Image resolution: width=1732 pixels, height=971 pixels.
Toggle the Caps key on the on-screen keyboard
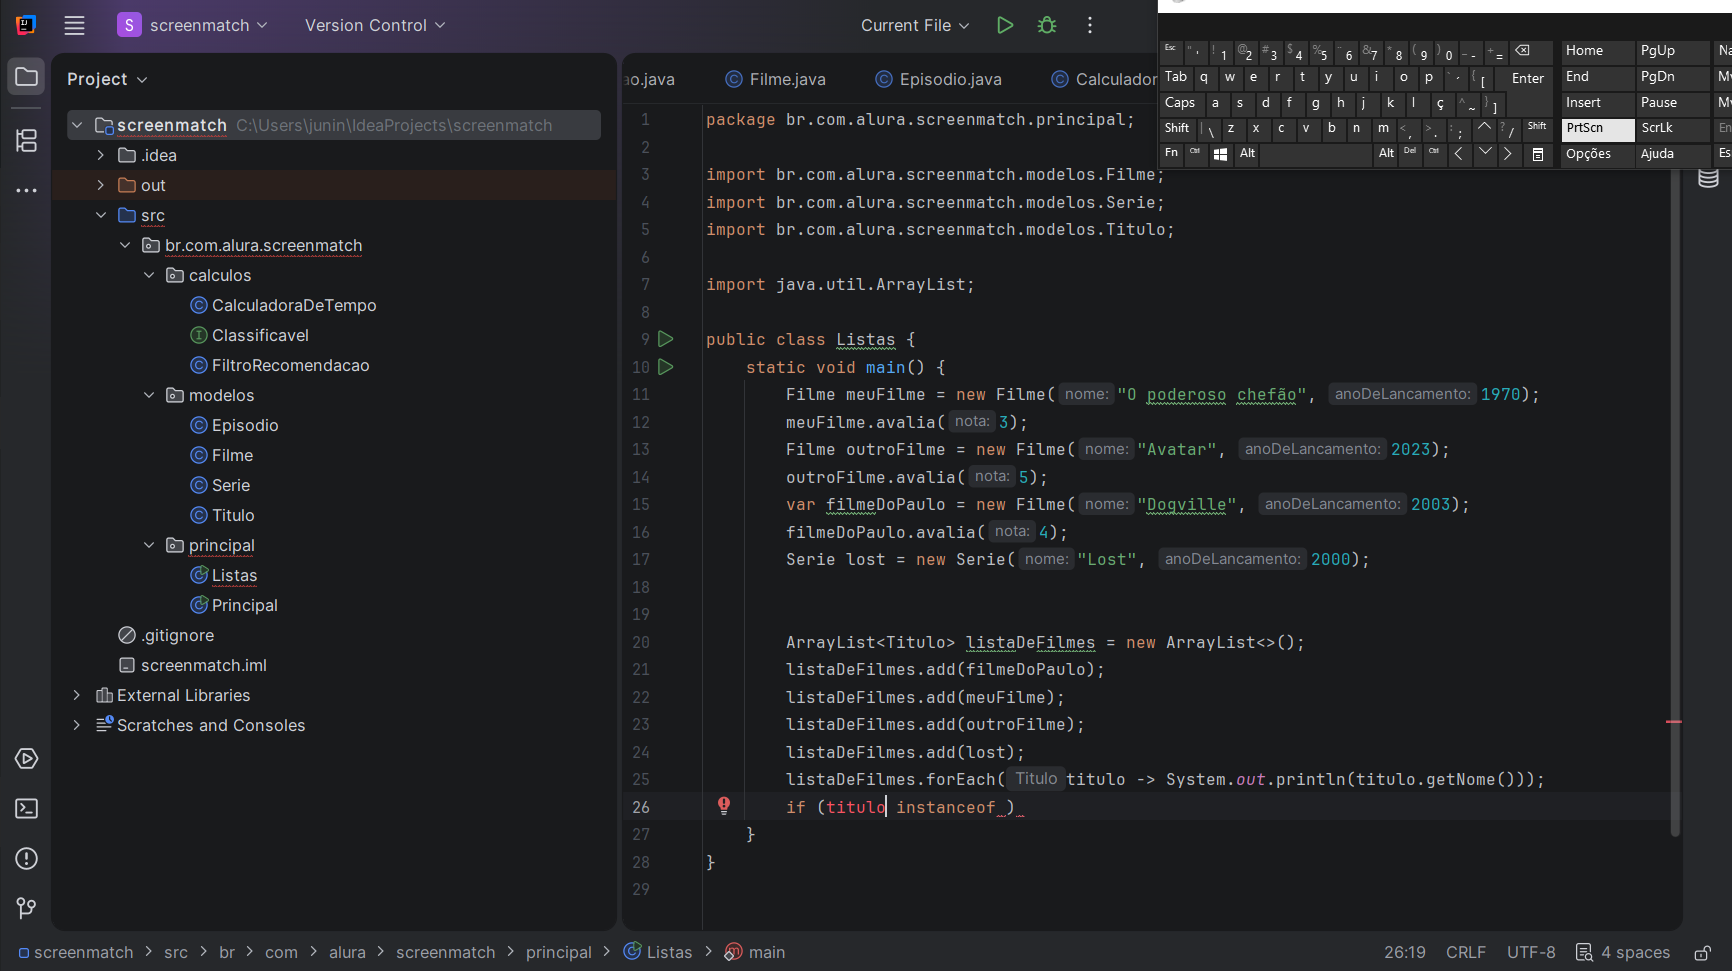pyautogui.click(x=1180, y=103)
